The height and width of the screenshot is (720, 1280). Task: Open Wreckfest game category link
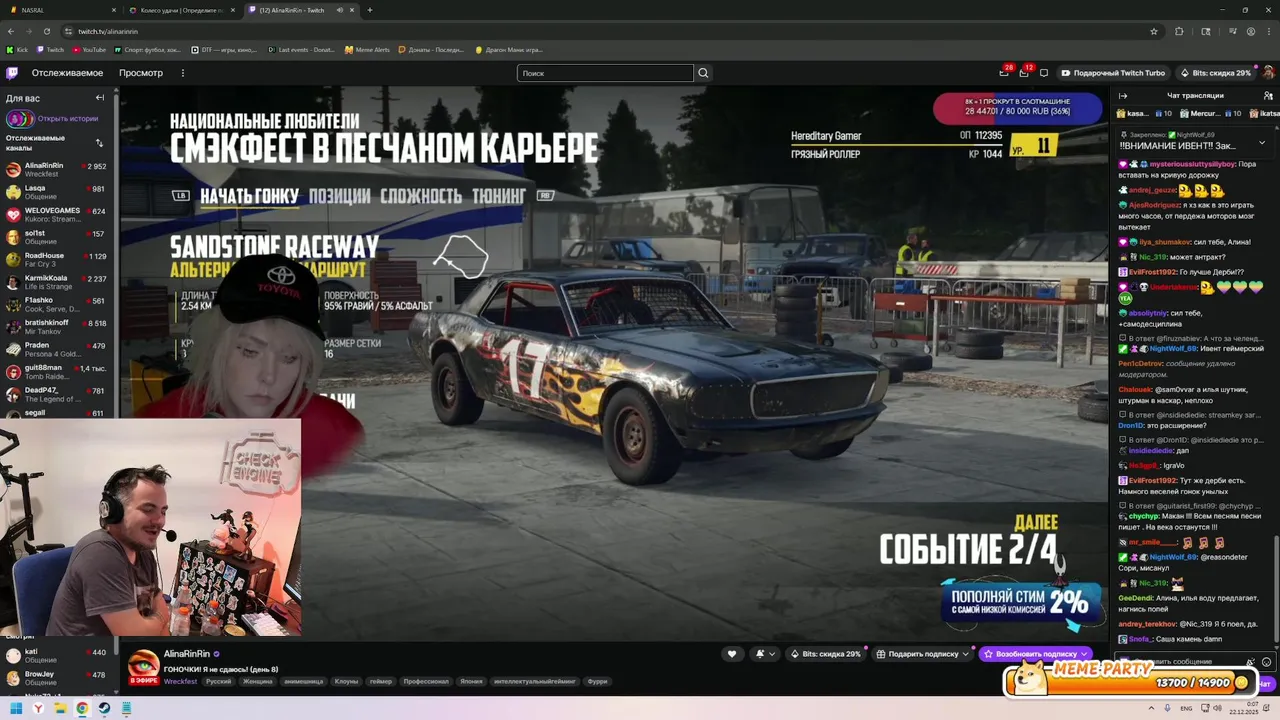180,681
